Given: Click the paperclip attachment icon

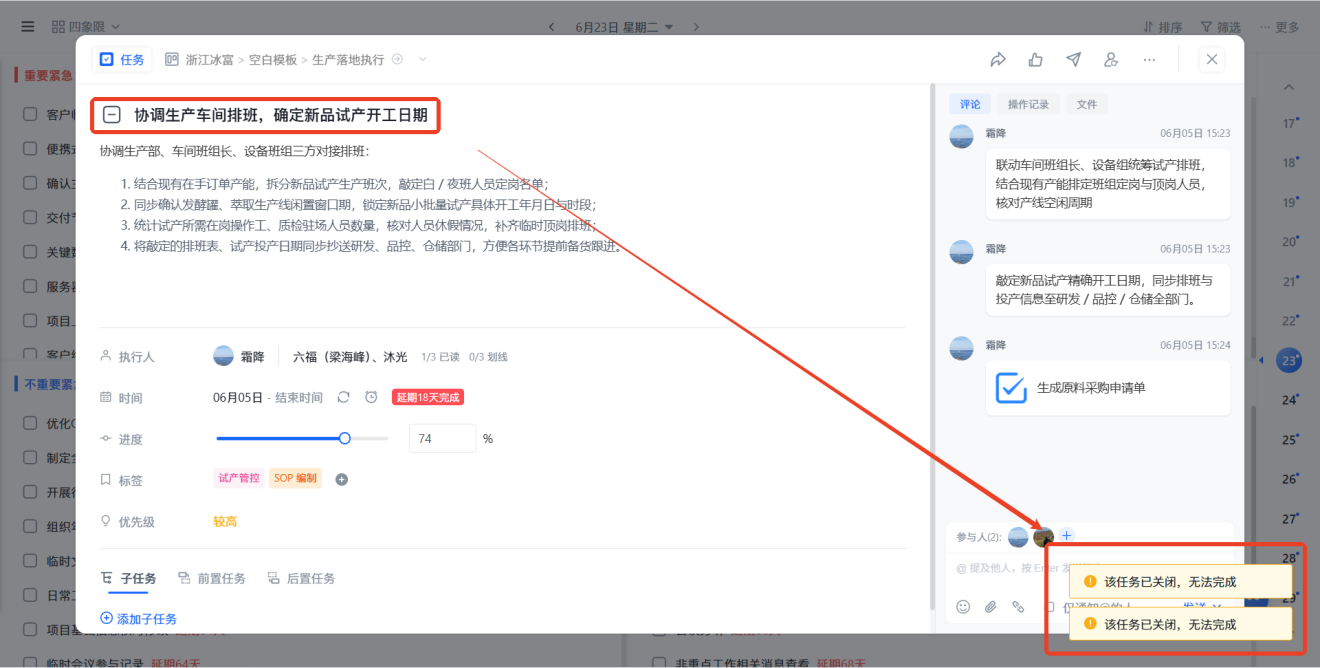Looking at the screenshot, I should 991,606.
